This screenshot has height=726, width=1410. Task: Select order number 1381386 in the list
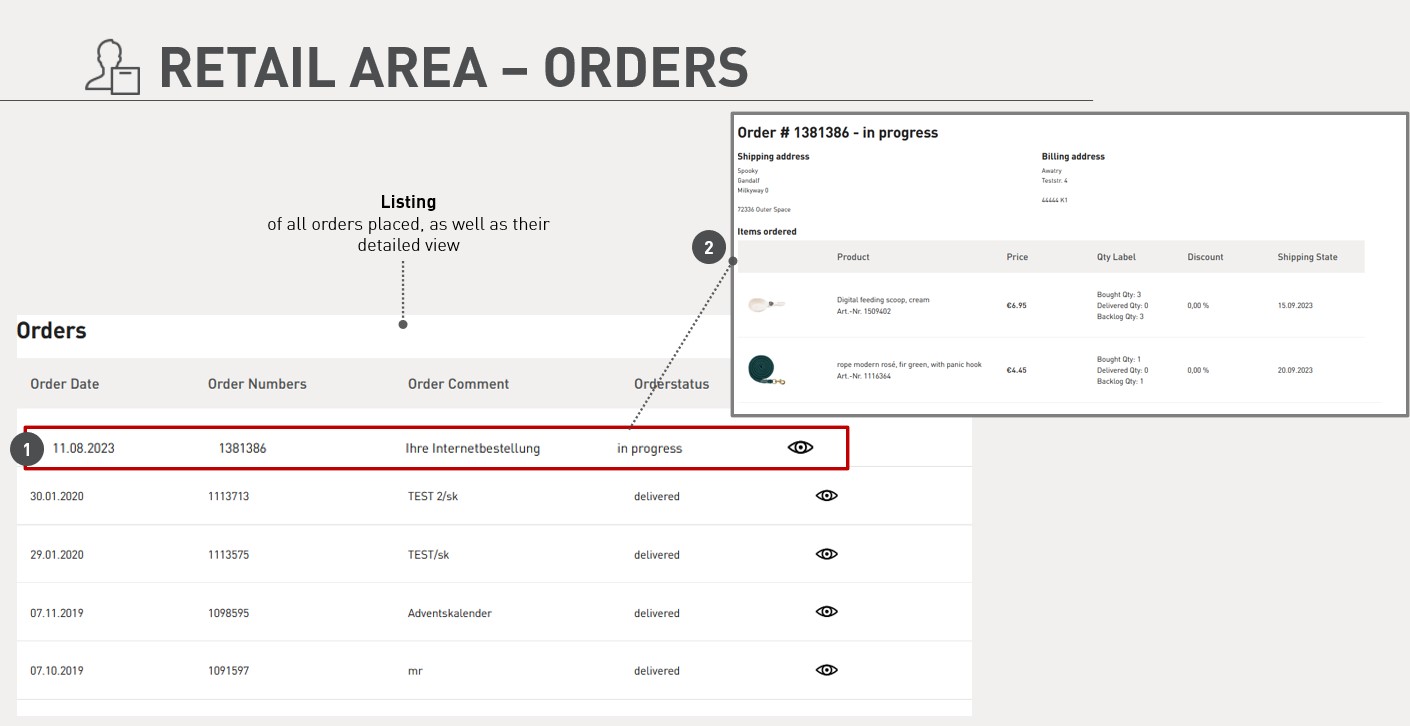[x=242, y=449]
